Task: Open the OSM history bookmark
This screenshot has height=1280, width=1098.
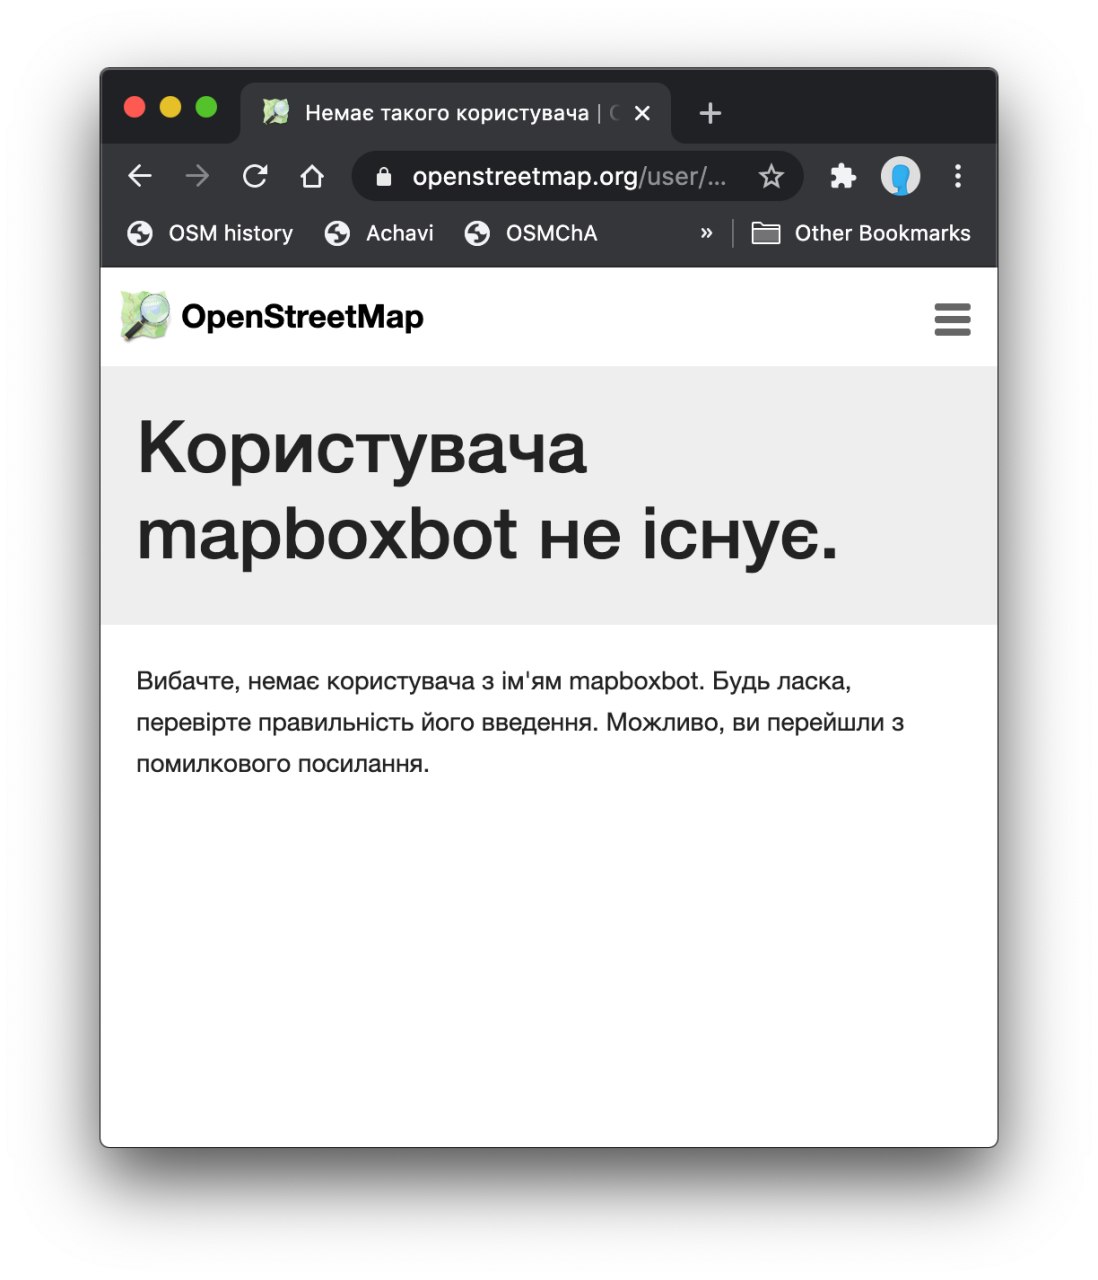Action: [210, 233]
